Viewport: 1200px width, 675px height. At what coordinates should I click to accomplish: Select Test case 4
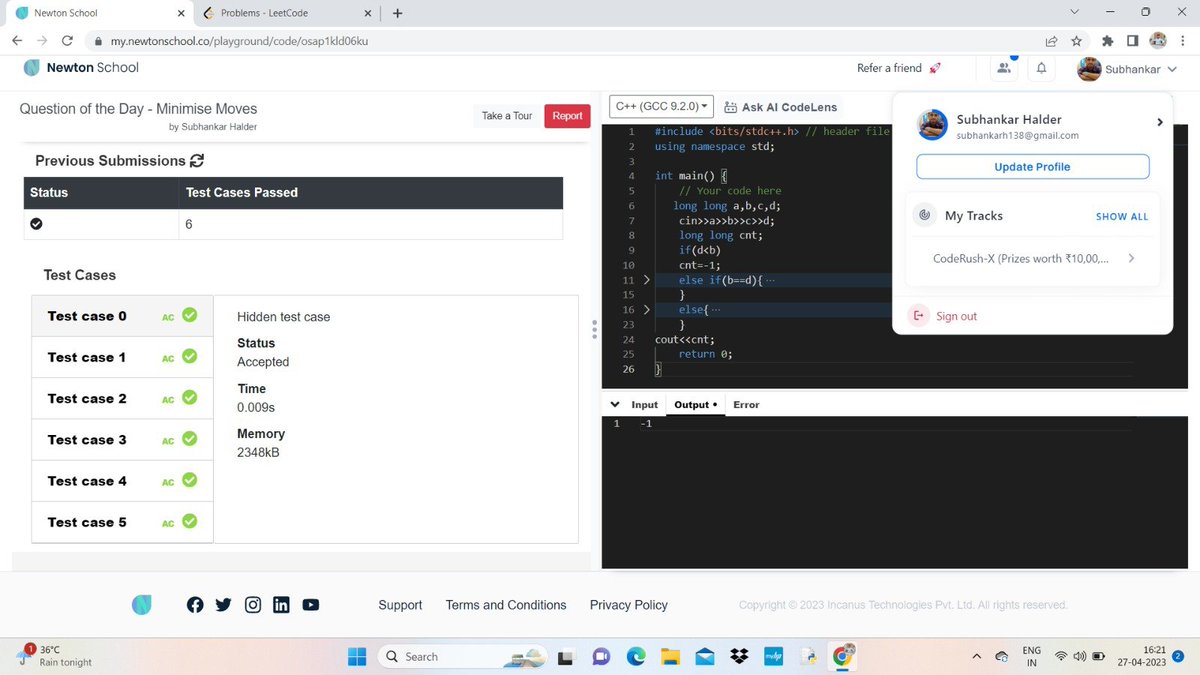click(122, 481)
